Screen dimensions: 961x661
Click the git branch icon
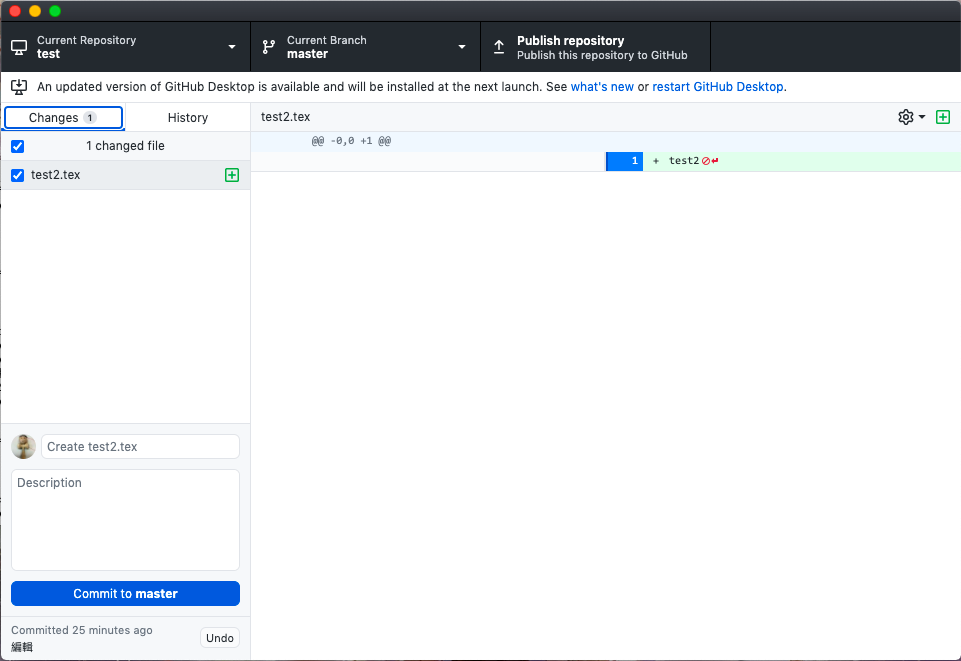tap(269, 47)
